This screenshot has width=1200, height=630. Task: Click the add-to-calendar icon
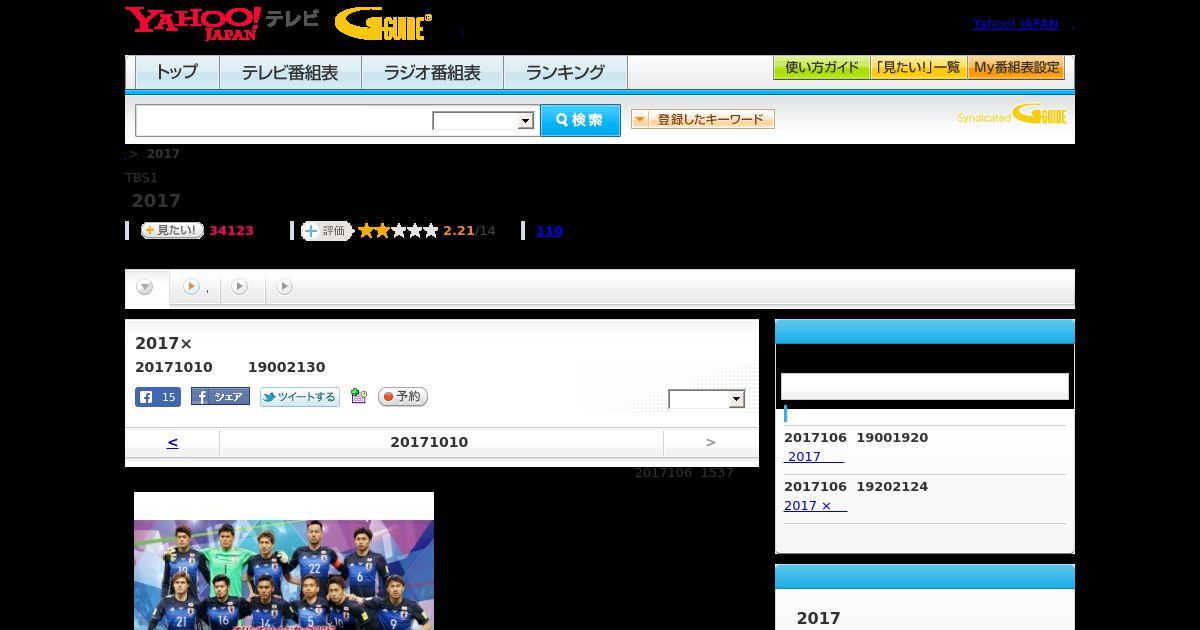point(359,397)
